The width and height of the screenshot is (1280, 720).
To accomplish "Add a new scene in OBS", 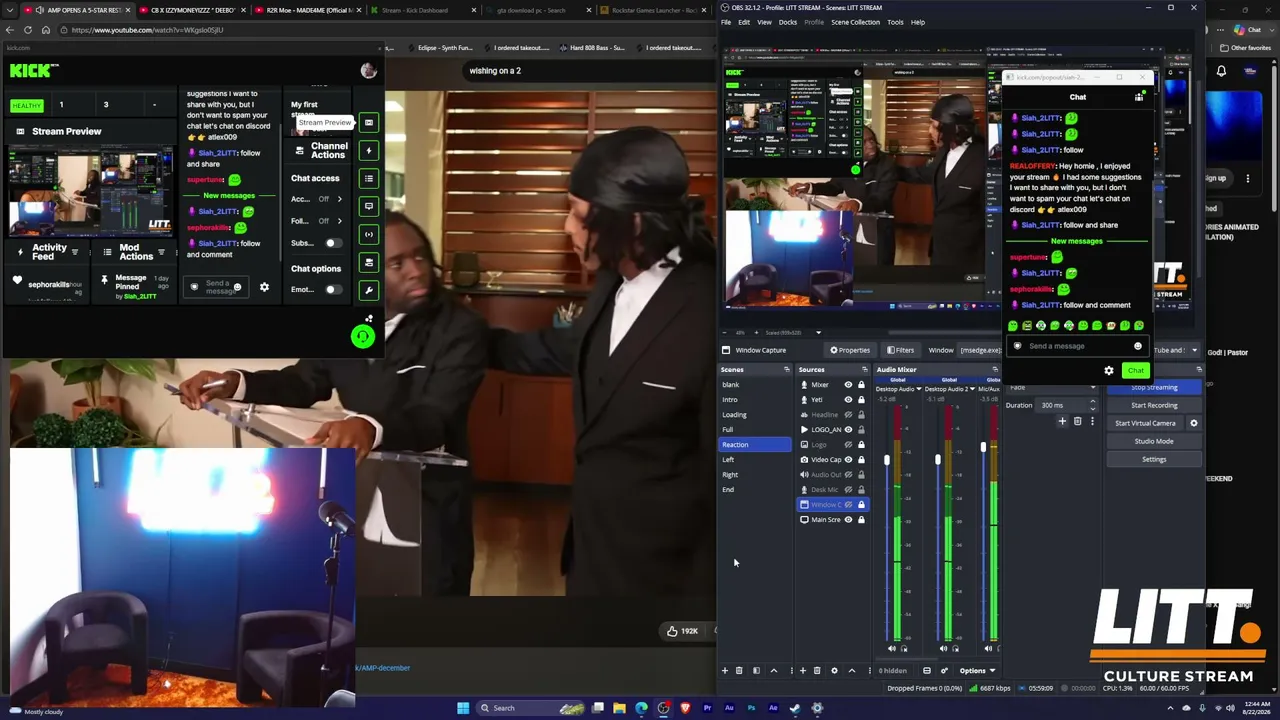I will click(725, 671).
